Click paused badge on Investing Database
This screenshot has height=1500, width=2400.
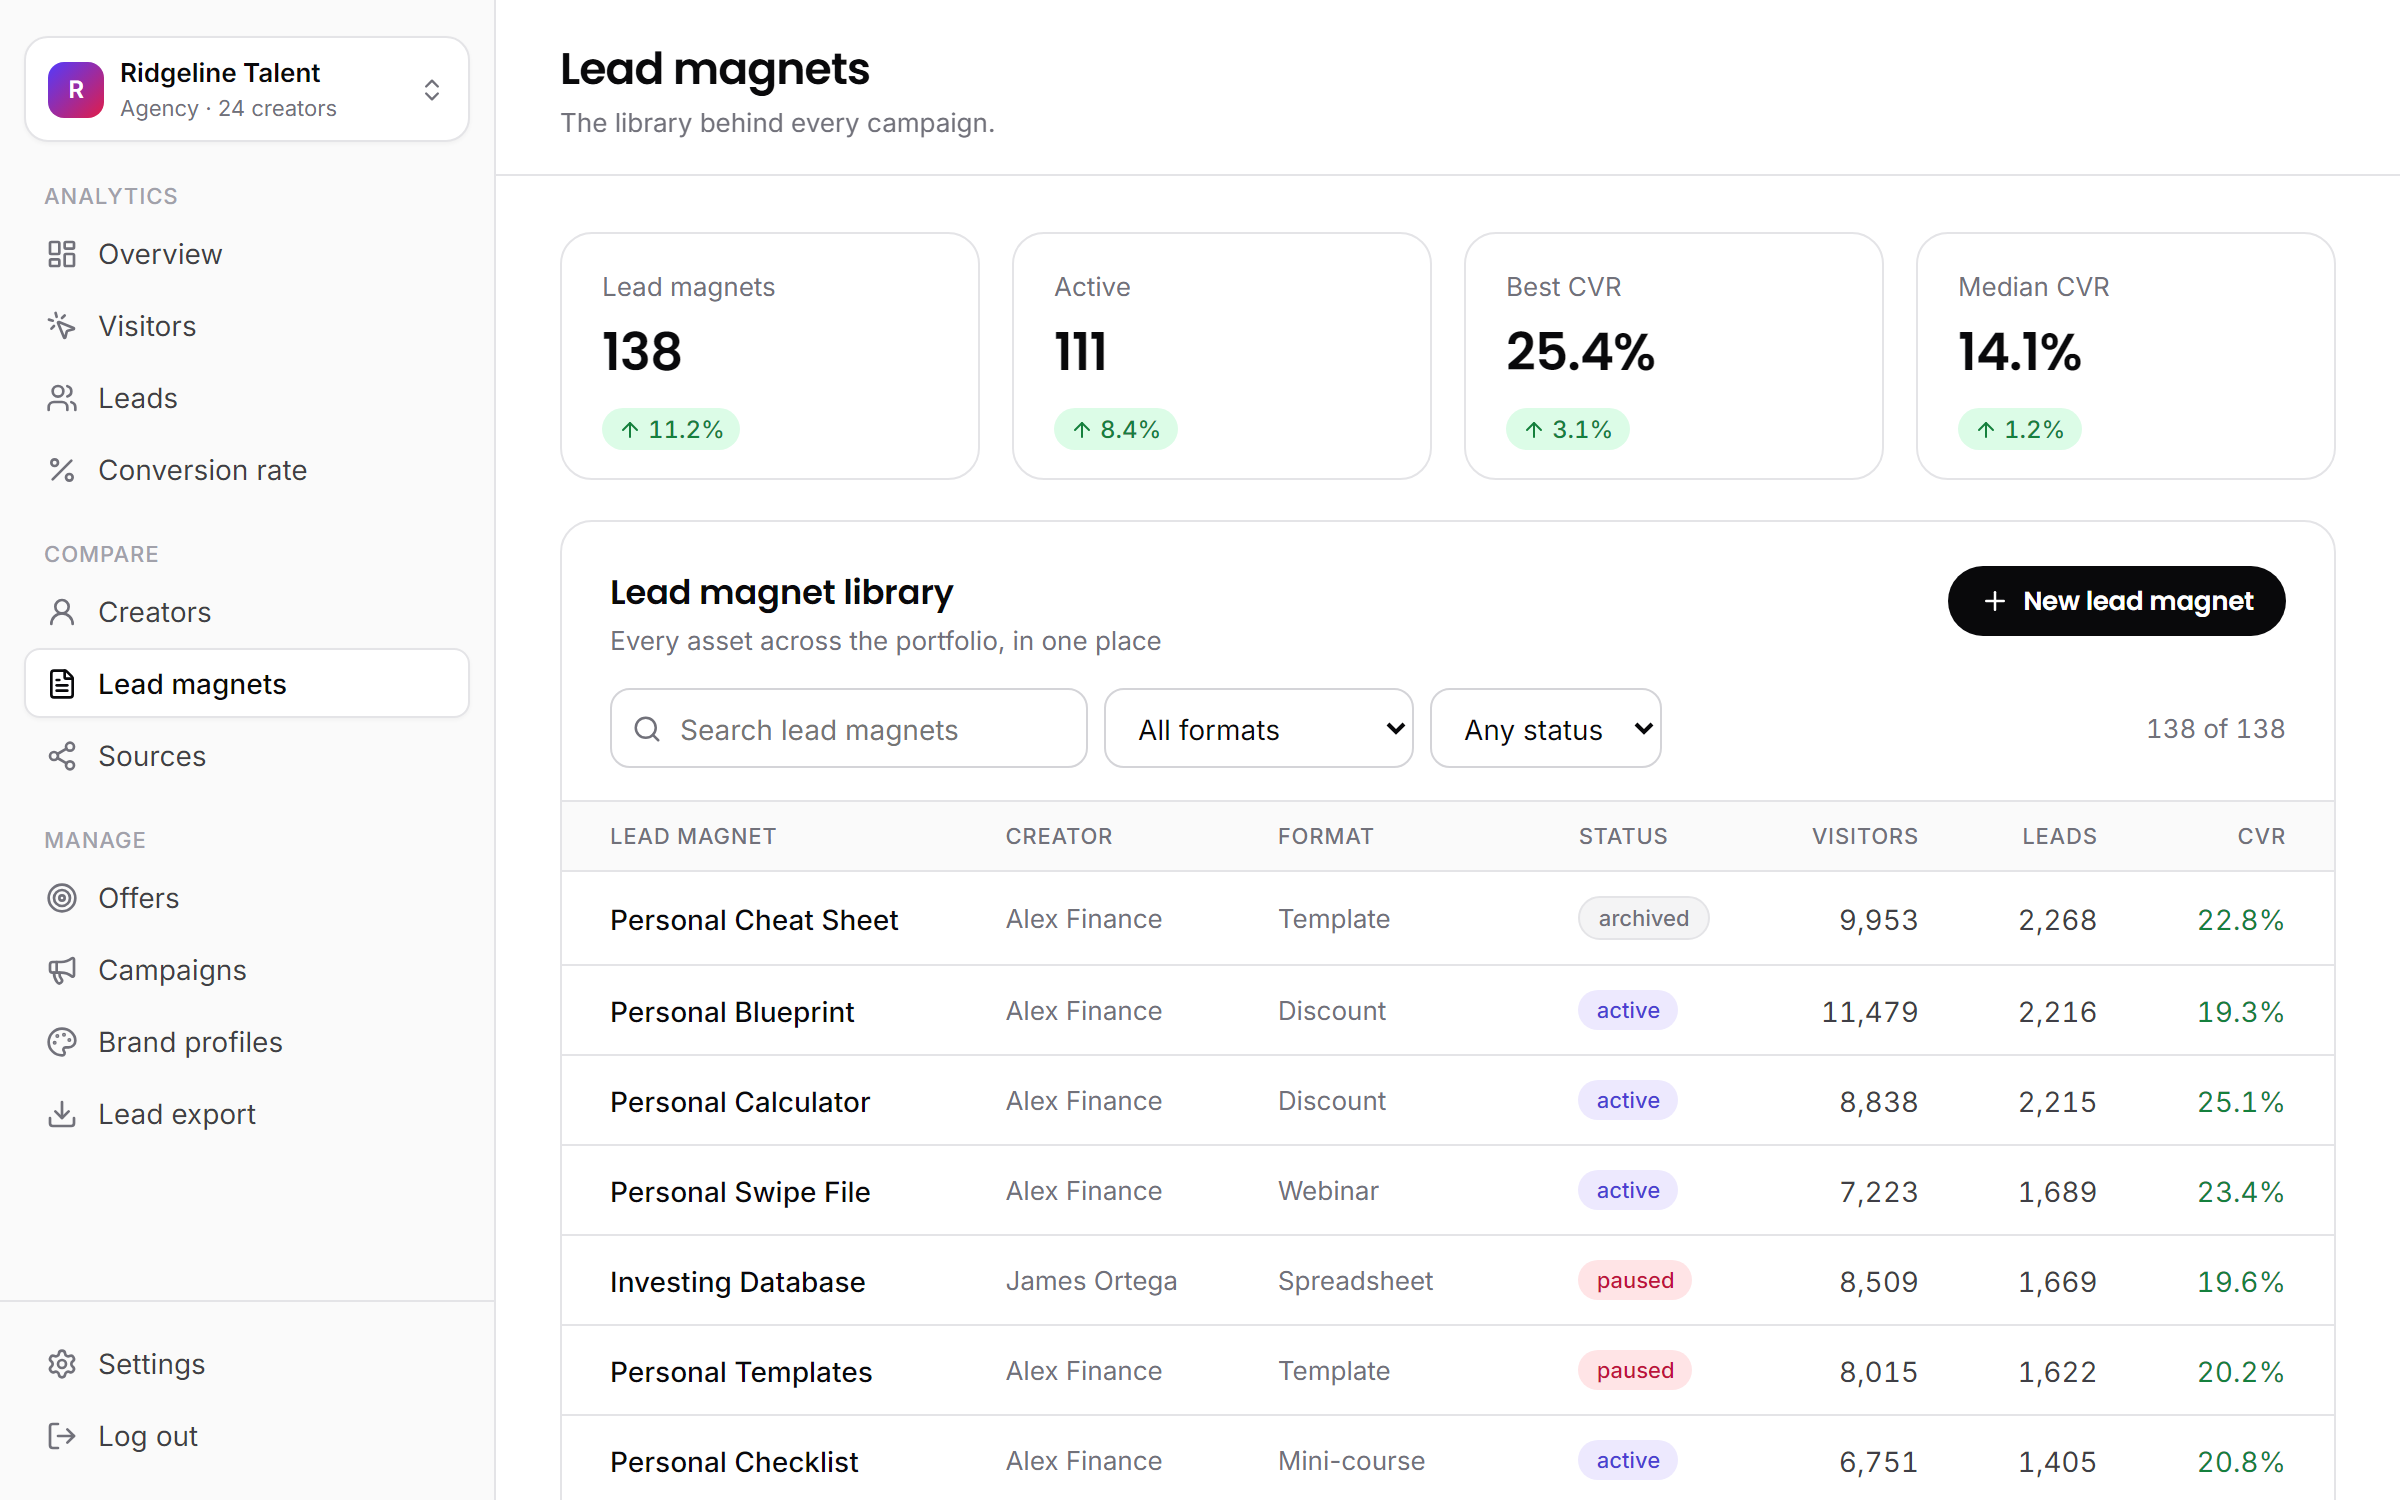click(1634, 1280)
